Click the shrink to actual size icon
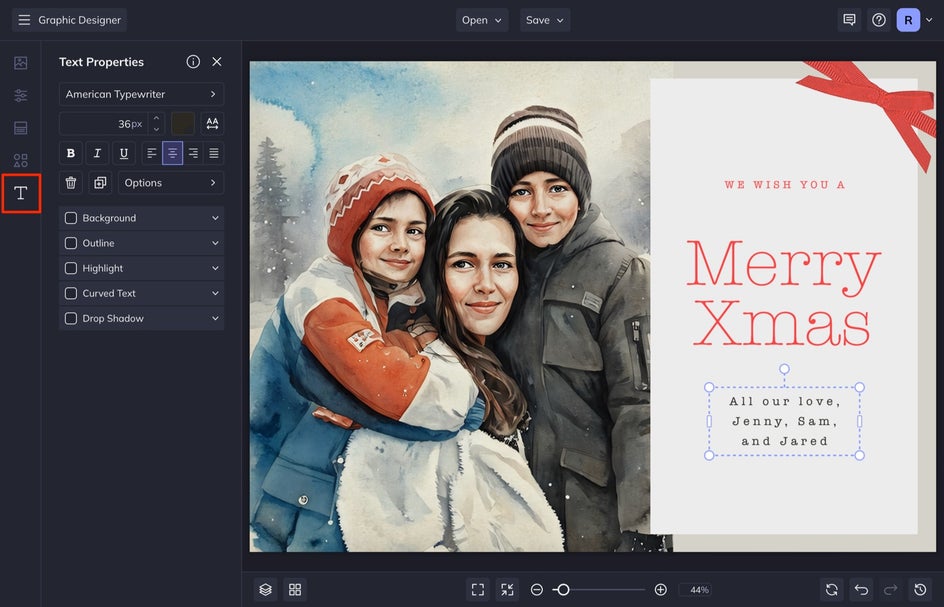944x607 pixels. (x=507, y=590)
